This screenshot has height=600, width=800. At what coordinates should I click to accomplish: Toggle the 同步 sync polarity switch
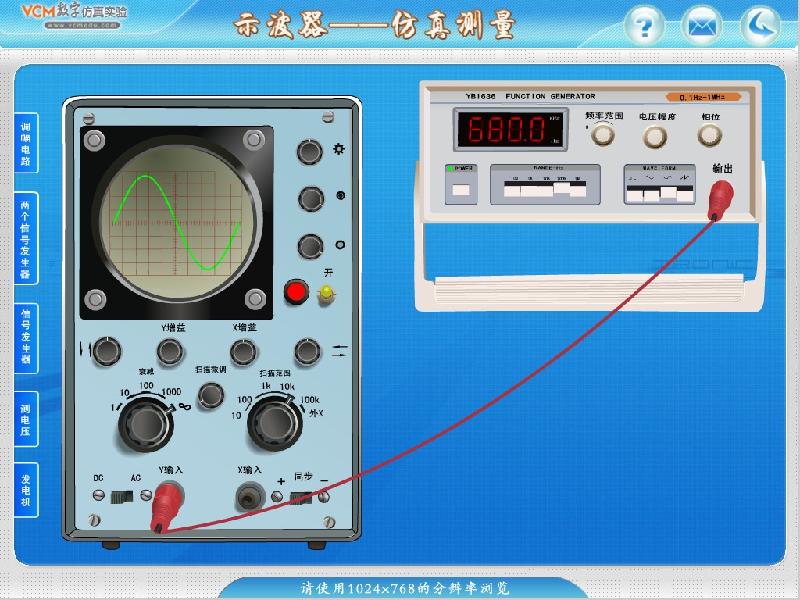[300, 496]
